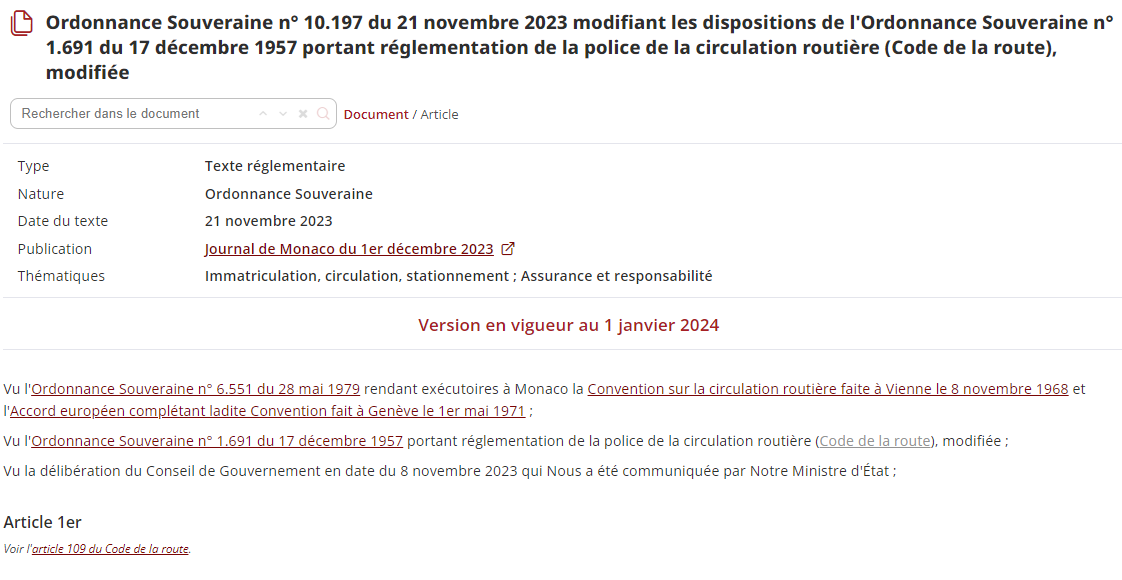Image resolution: width=1122 pixels, height=580 pixels.
Task: Click the next search result down arrow
Action: (283, 114)
